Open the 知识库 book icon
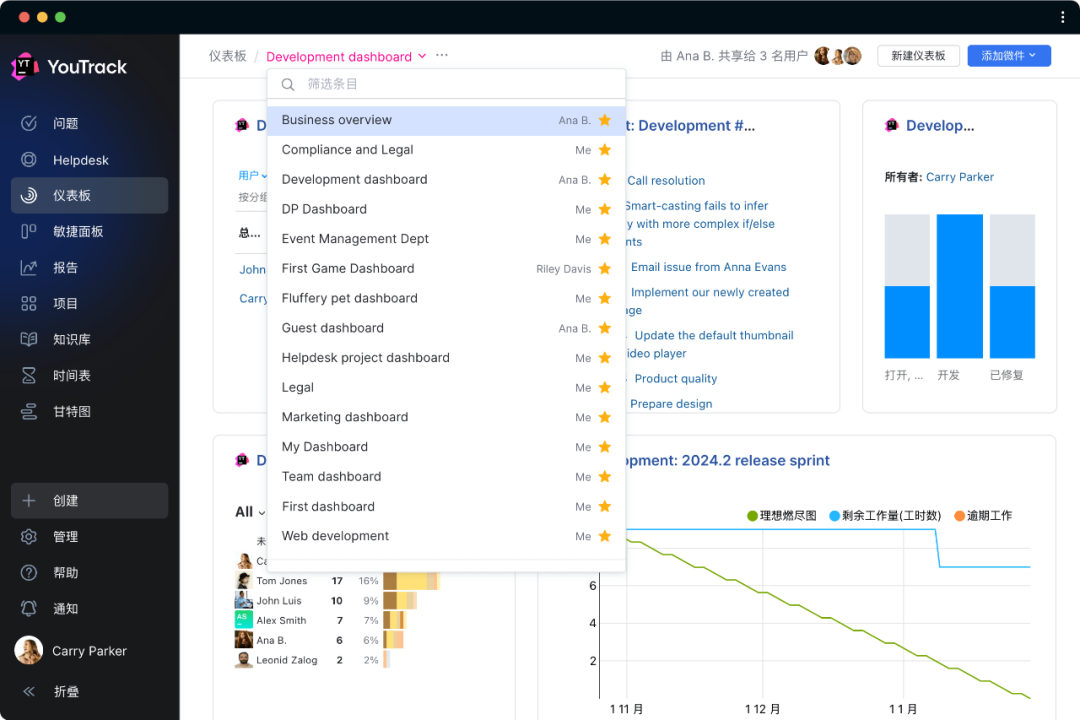The width and height of the screenshot is (1080, 720). pos(29,339)
